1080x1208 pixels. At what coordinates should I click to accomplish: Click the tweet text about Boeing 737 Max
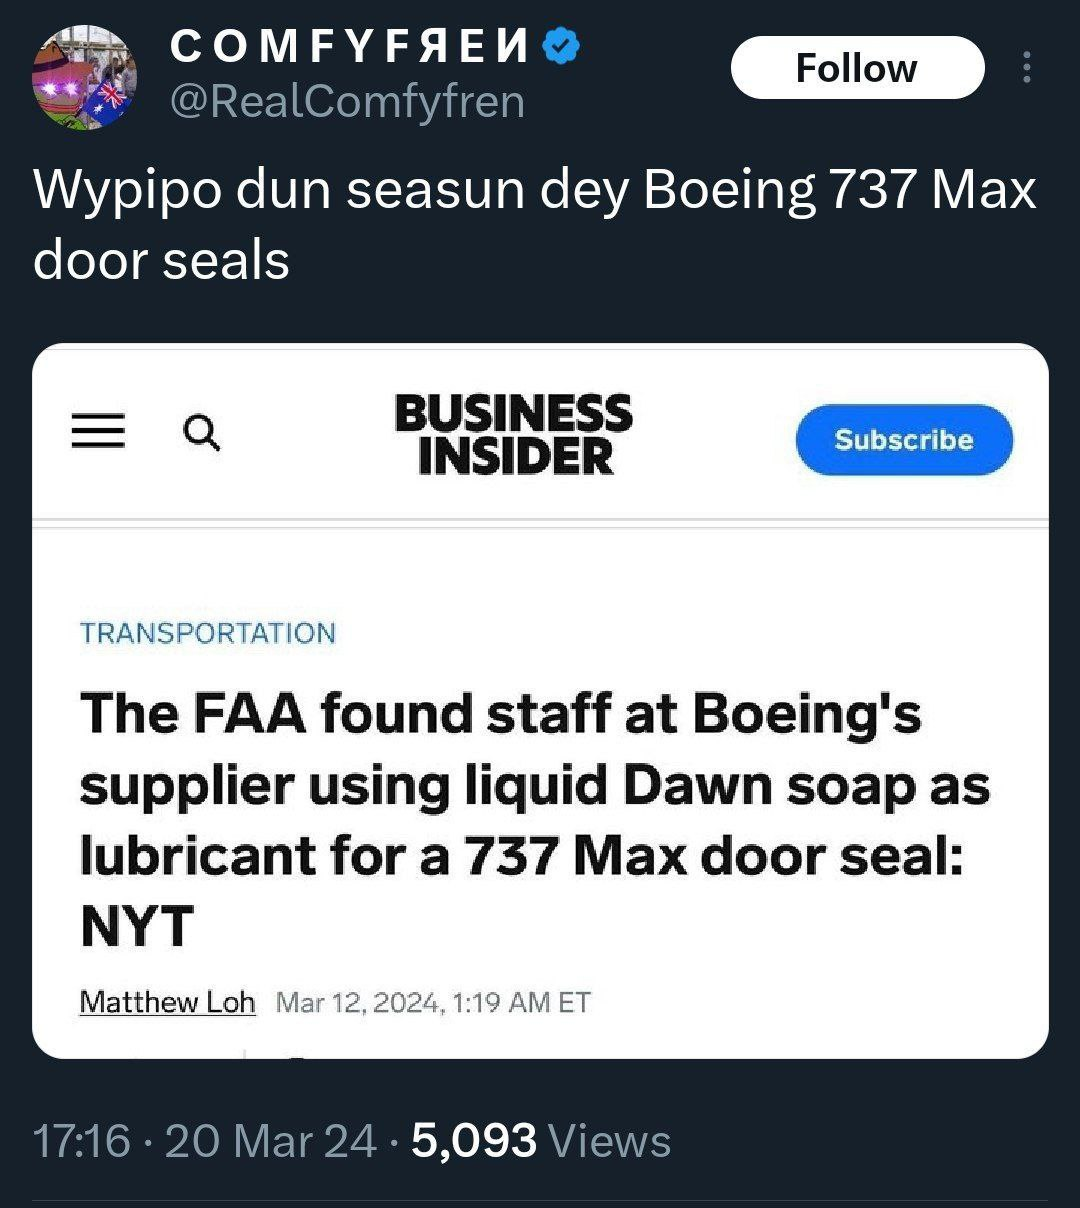click(x=535, y=225)
